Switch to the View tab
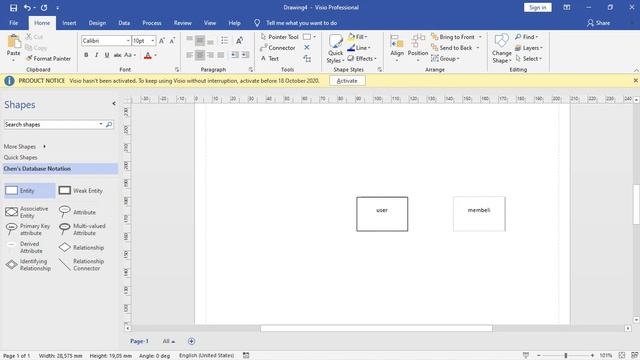640x360 pixels. (210, 23)
